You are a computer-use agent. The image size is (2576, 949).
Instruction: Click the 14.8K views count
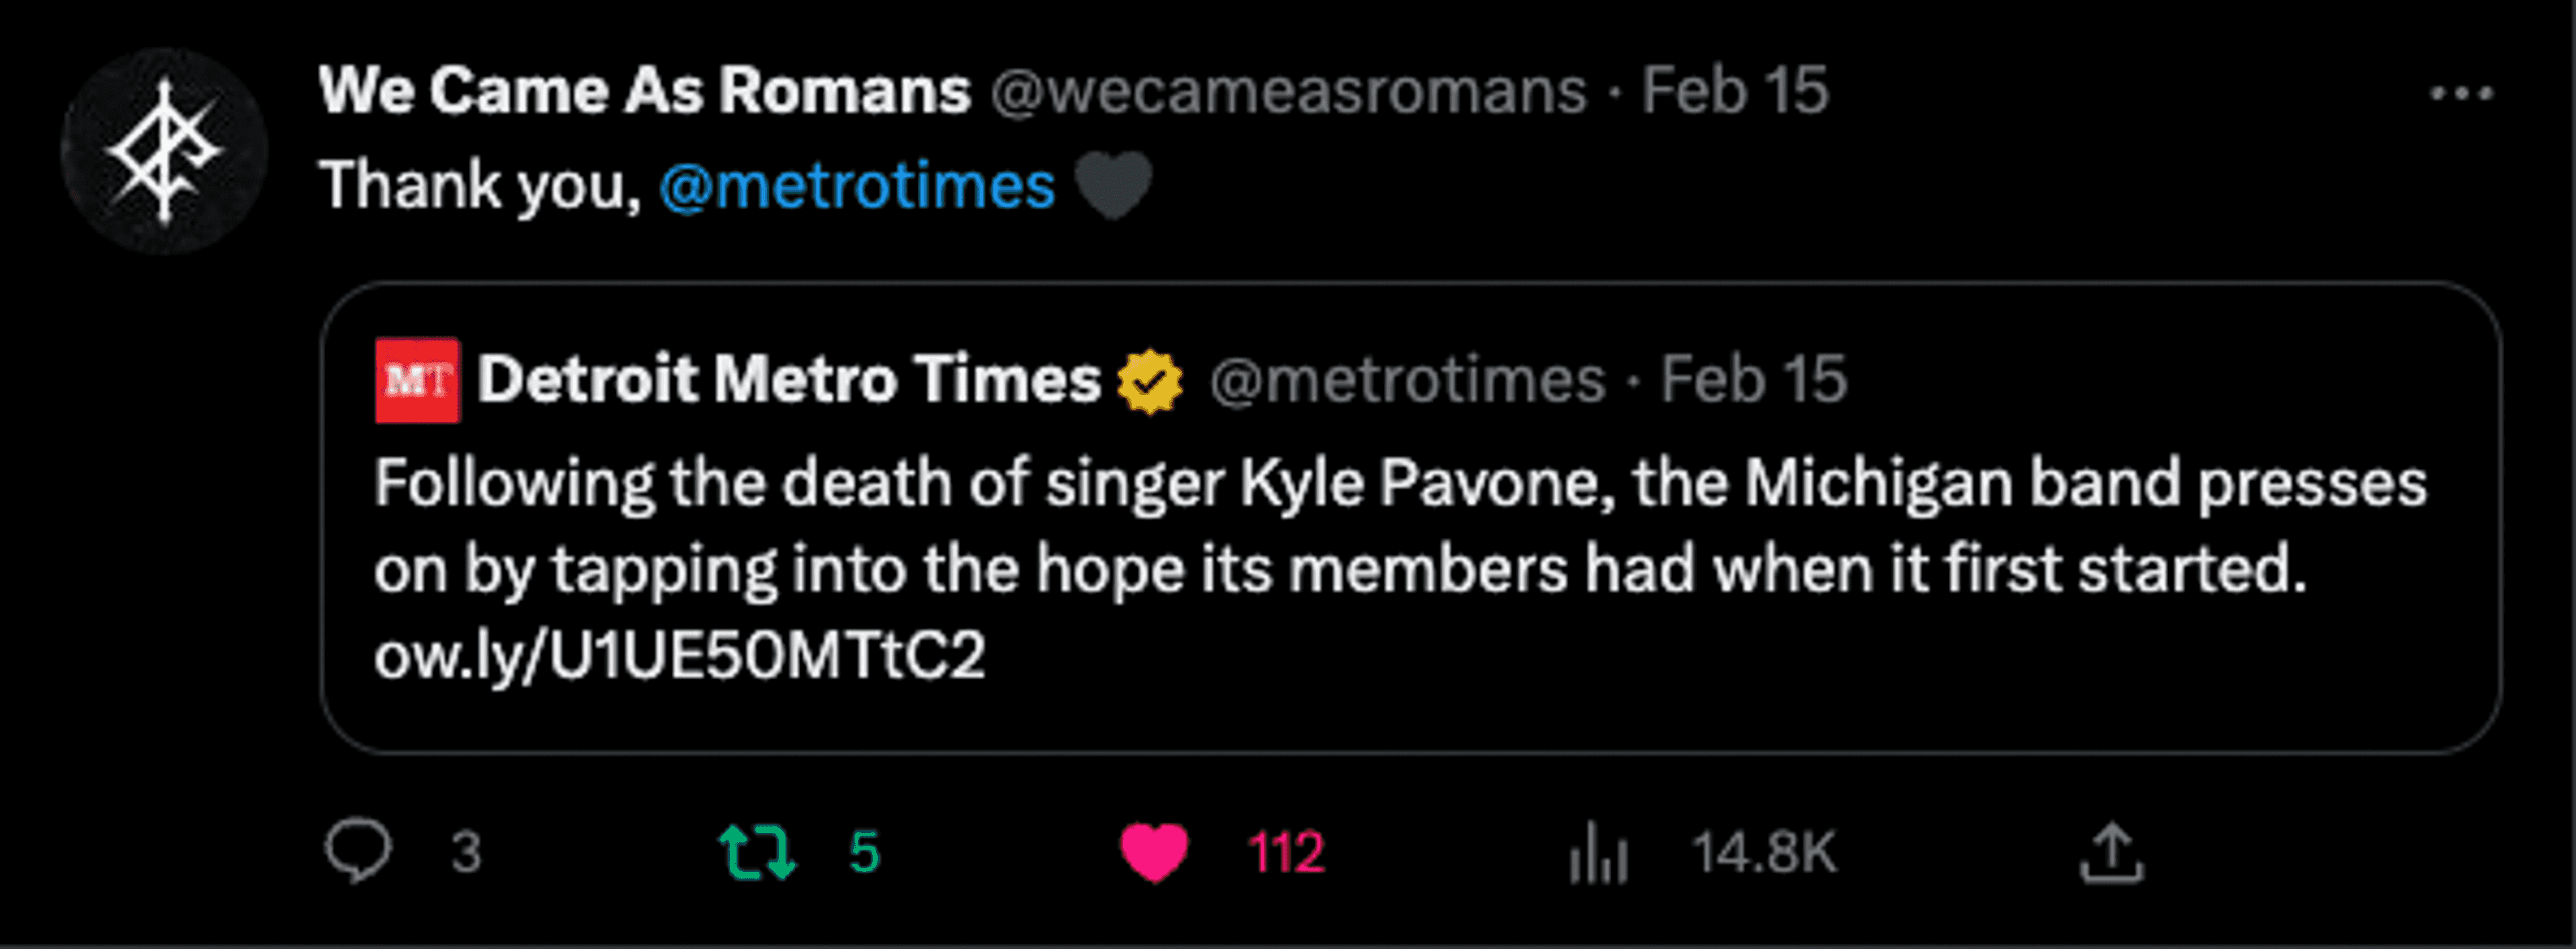click(x=1764, y=853)
